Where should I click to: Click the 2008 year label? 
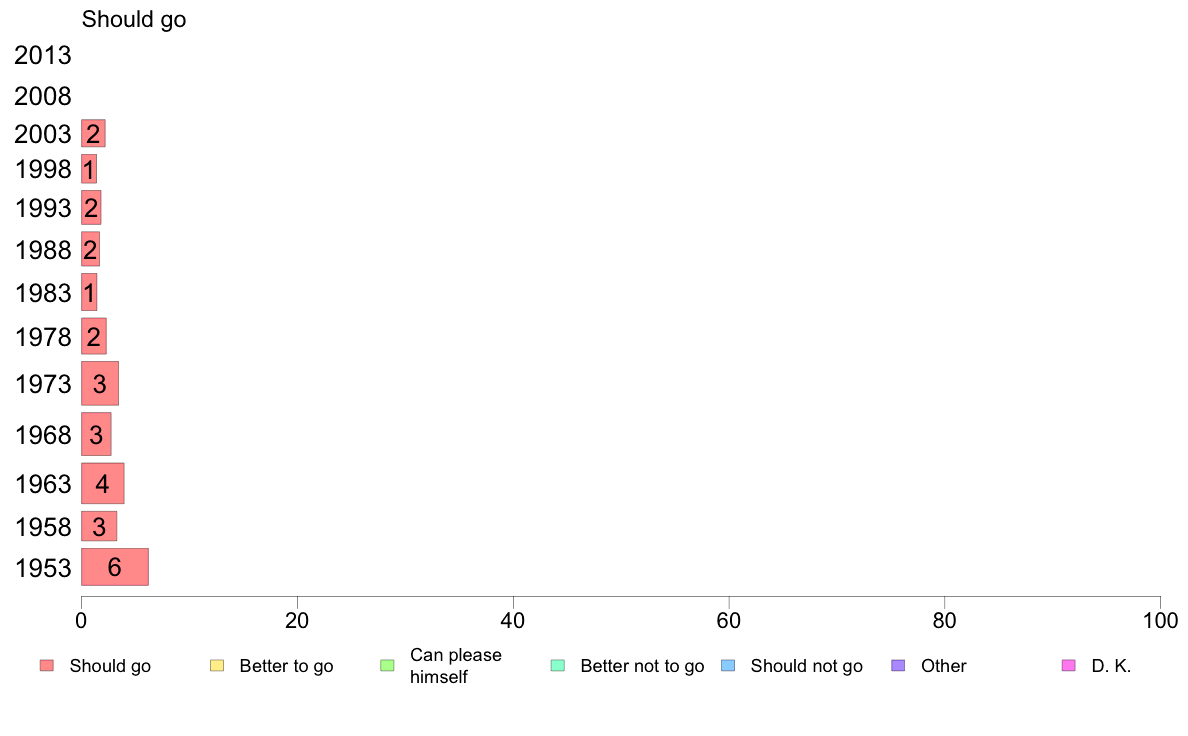[43, 97]
